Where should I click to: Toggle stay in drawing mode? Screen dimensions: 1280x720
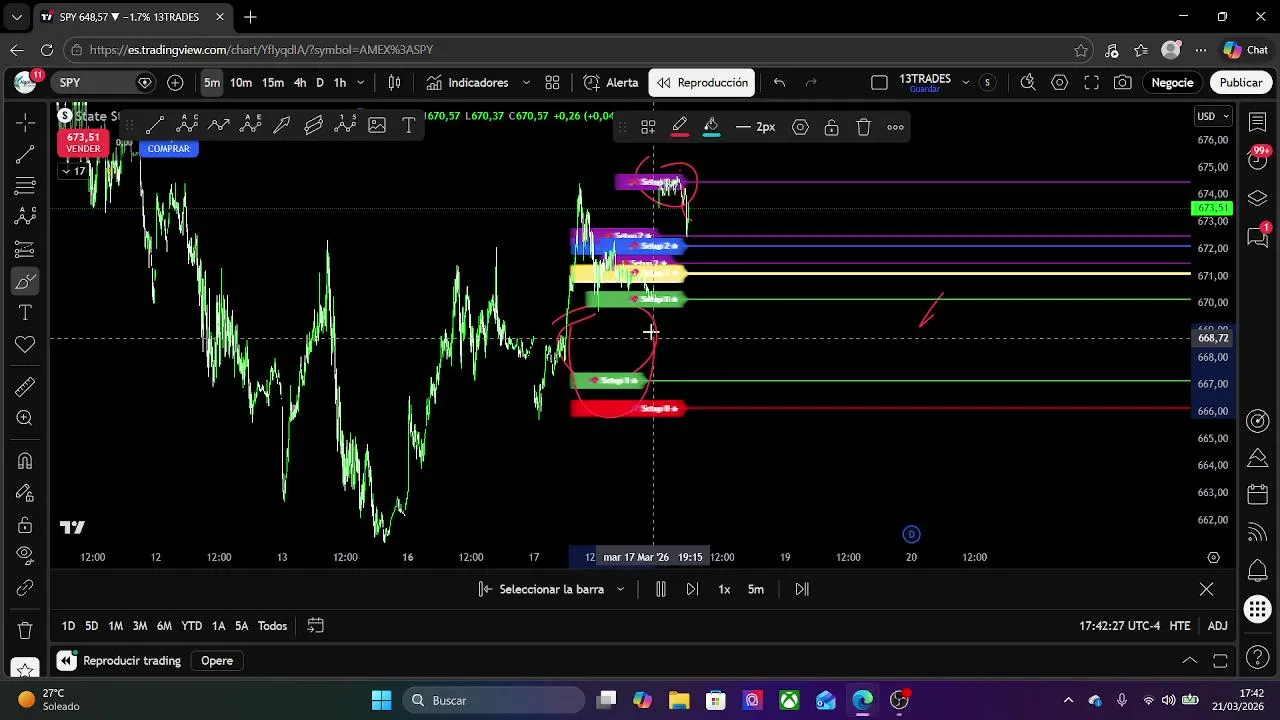[x=25, y=493]
